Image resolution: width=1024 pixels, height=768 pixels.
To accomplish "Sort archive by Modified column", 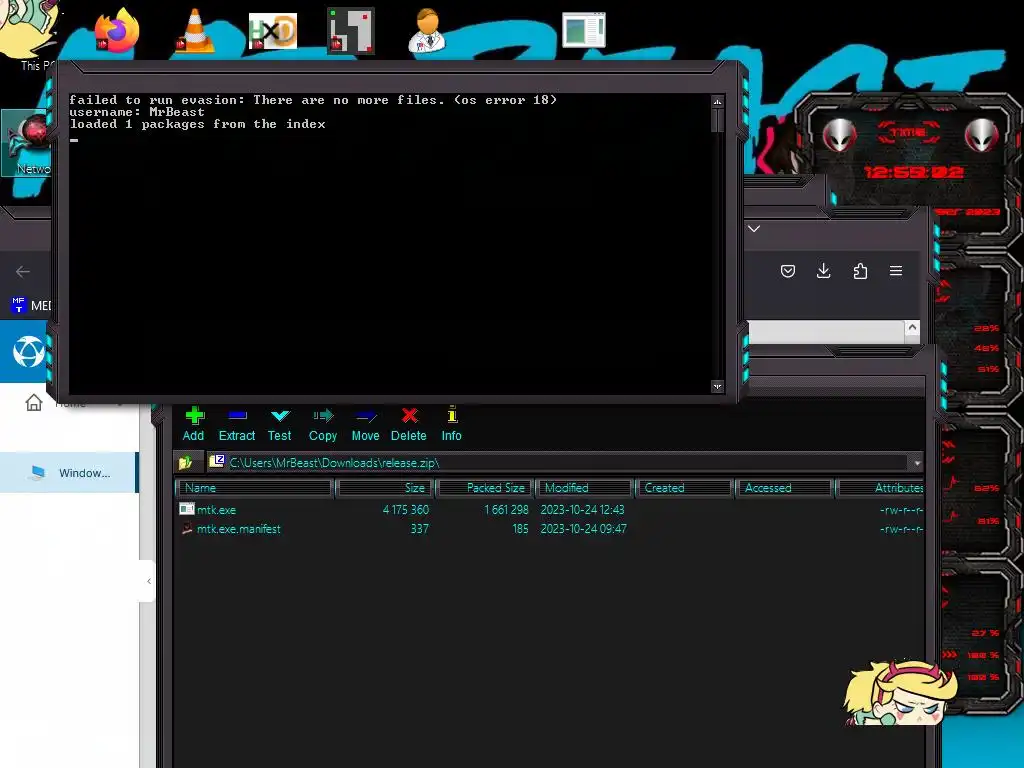I will 584,488.
